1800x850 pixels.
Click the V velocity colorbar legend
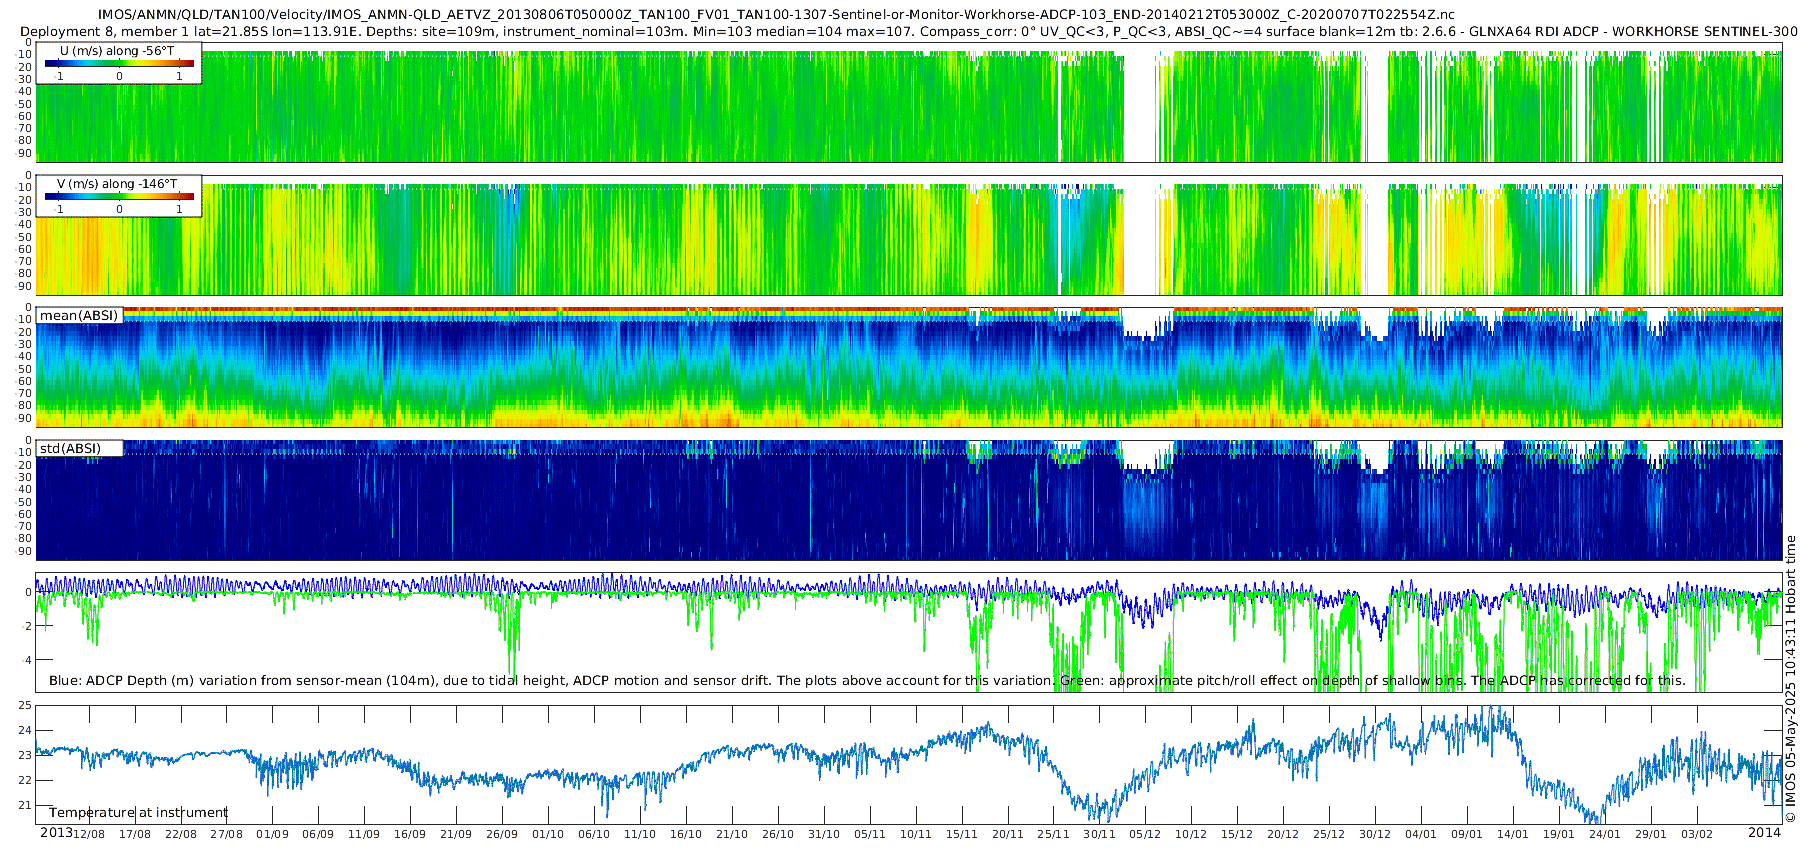(119, 196)
